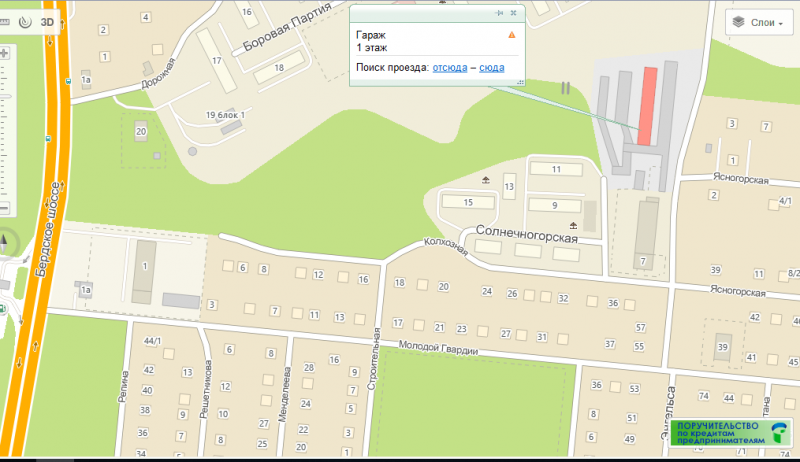Click the zoom level slider handle
Screen dimensions: 800x462
(5, 96)
